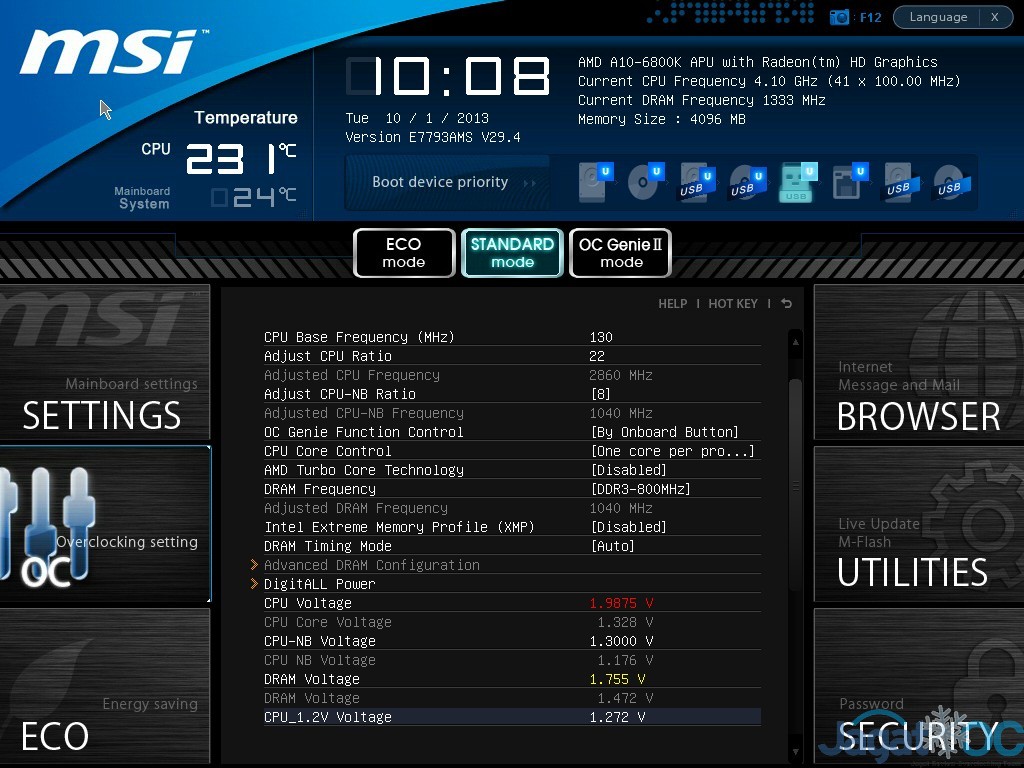Click the CPU temperature reading
Screen dimensions: 1024x768
(x=241, y=159)
